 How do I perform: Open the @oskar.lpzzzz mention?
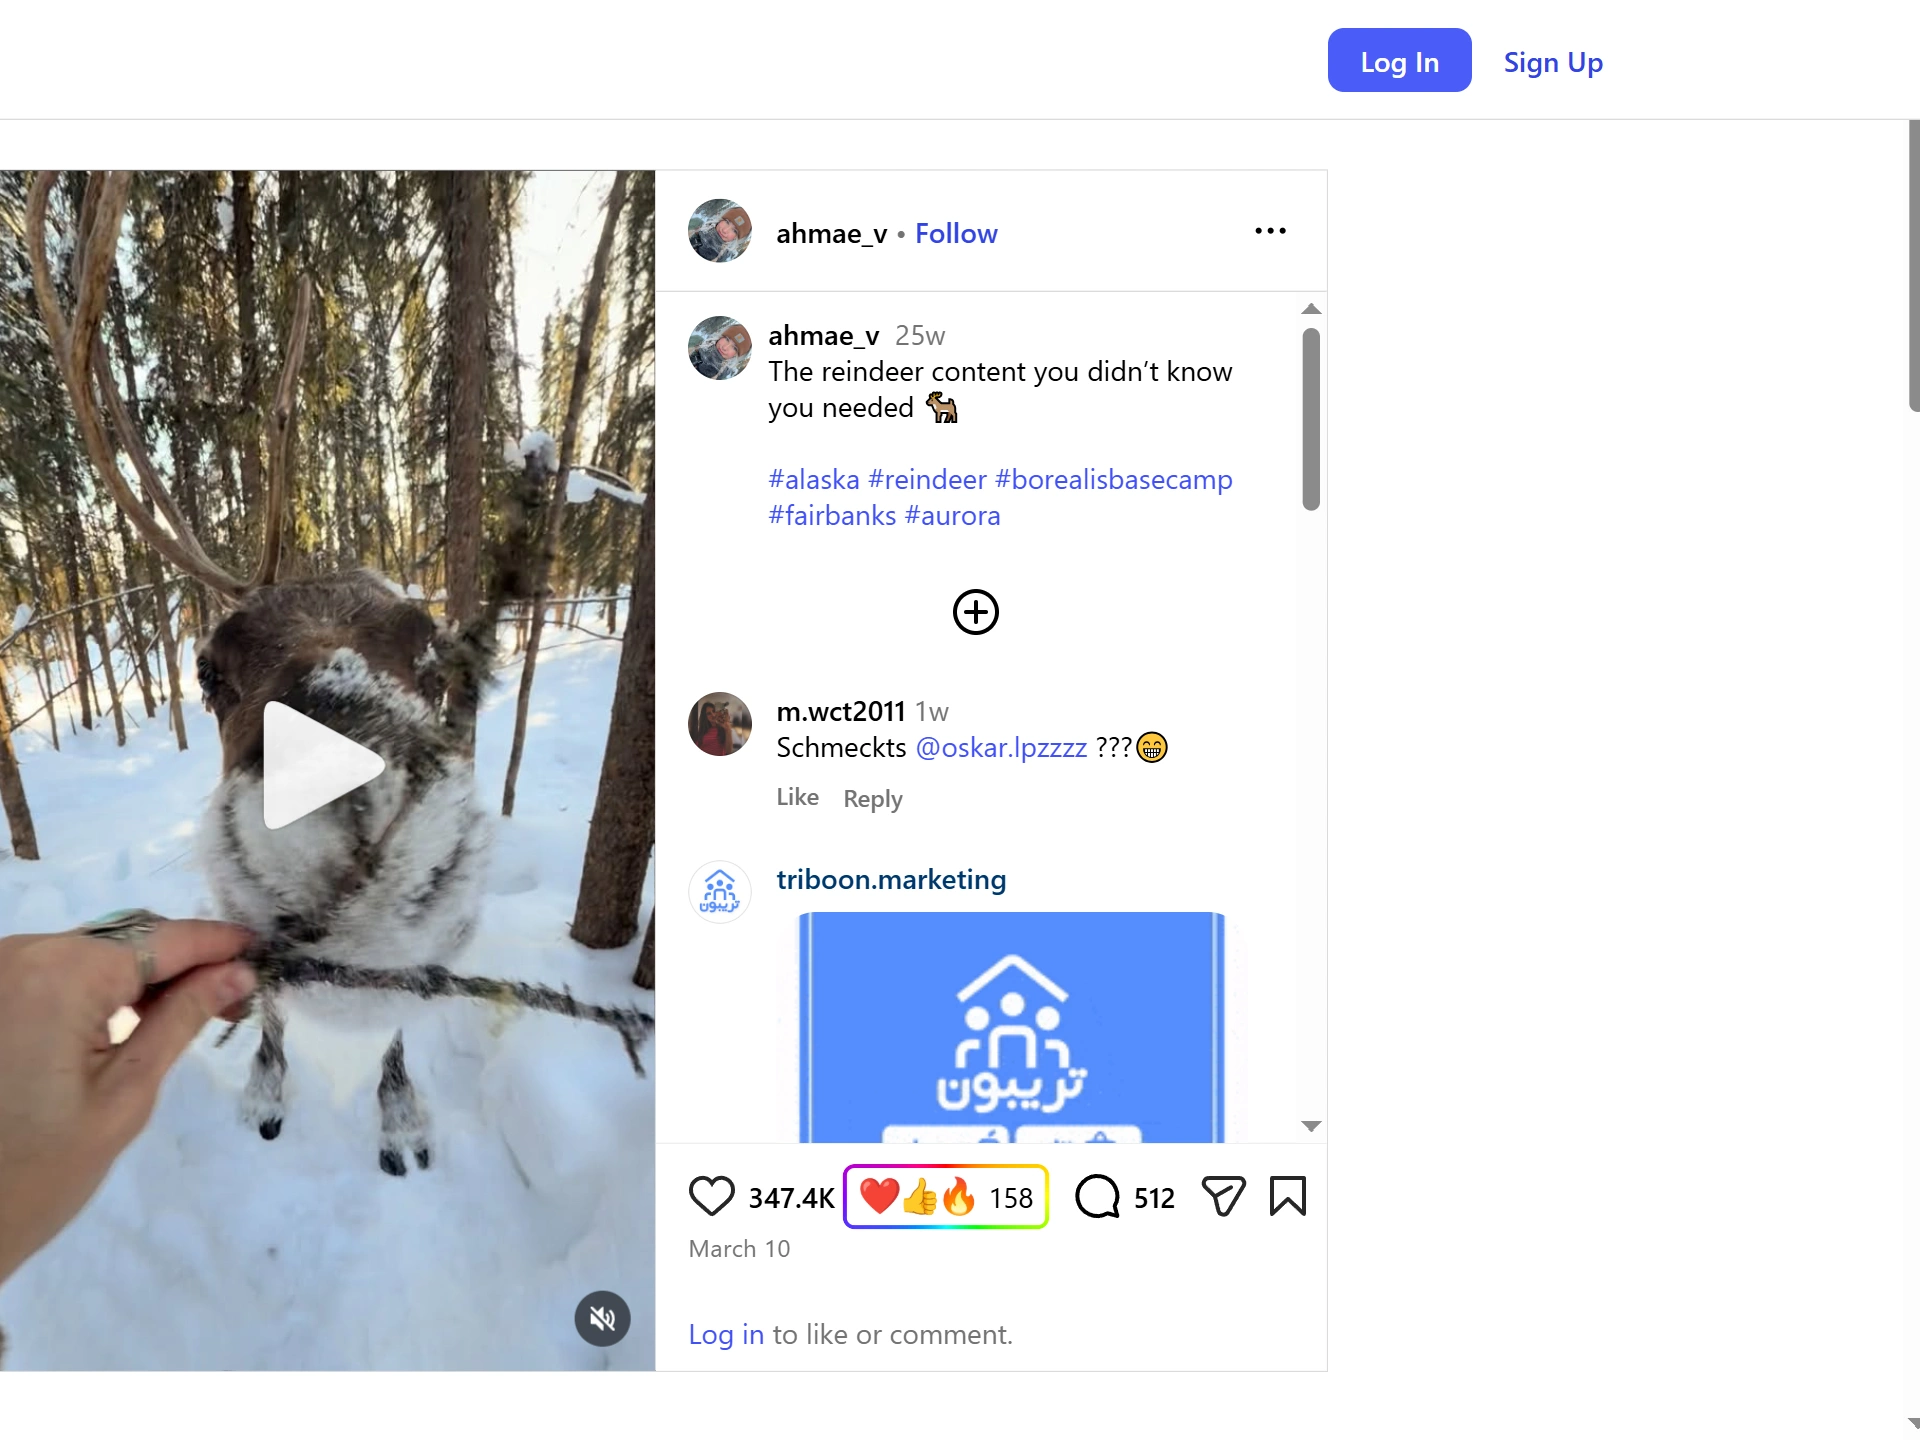1001,748
